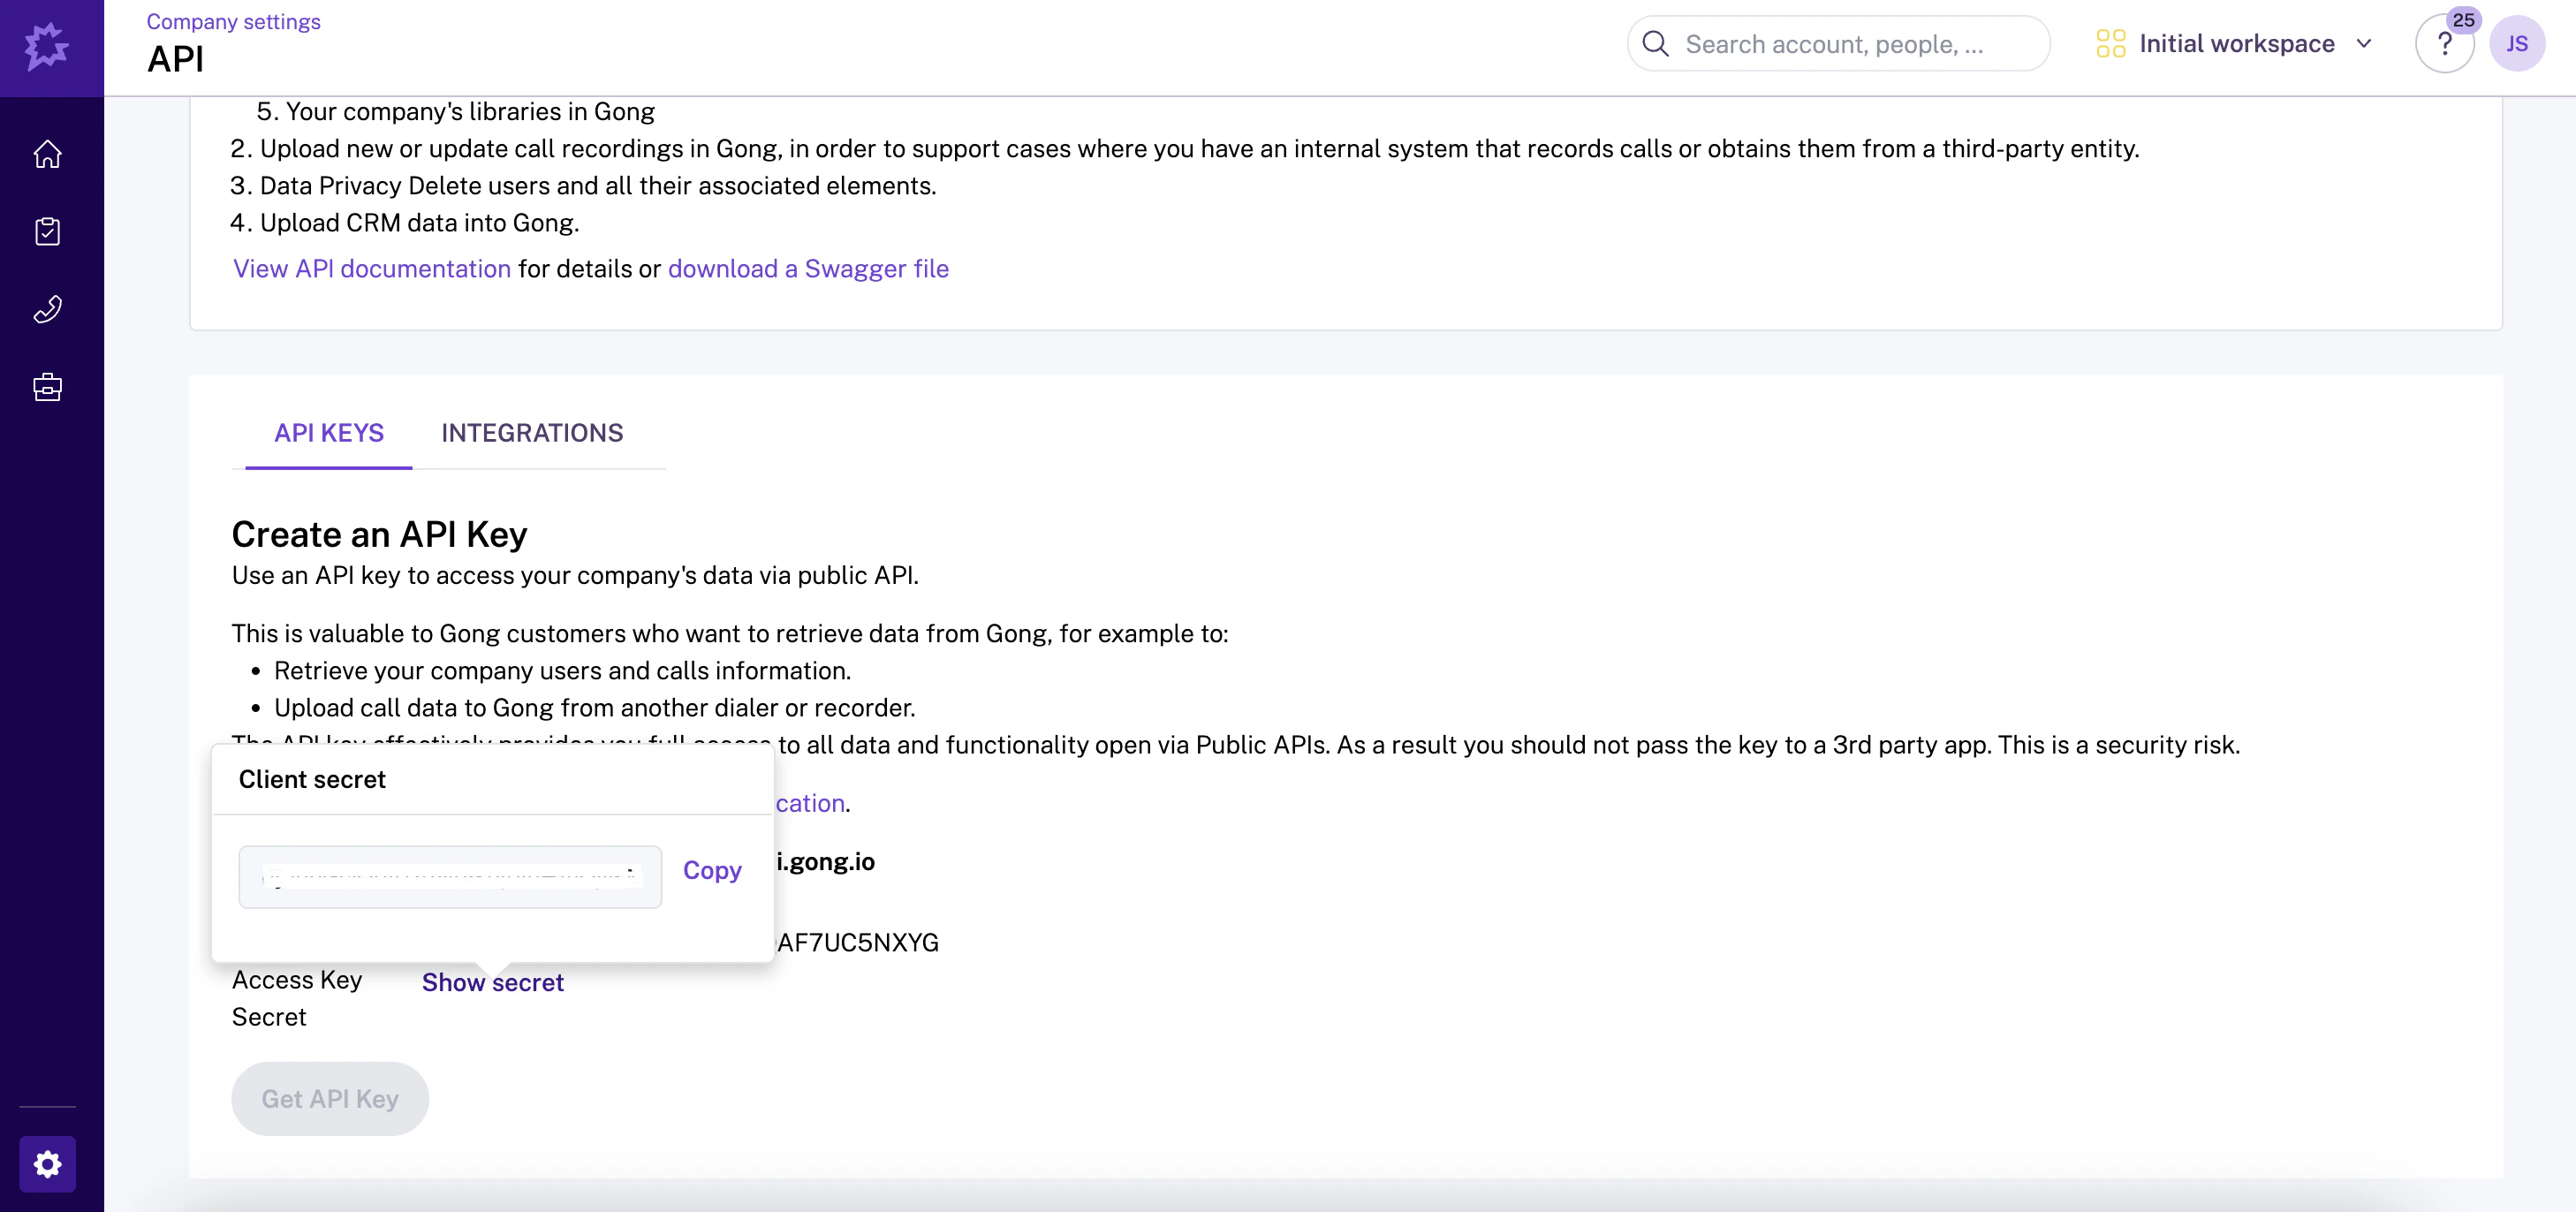The image size is (2576, 1212).
Task: Open the to-do clipboard icon in the sidebar
Action: tap(47, 232)
